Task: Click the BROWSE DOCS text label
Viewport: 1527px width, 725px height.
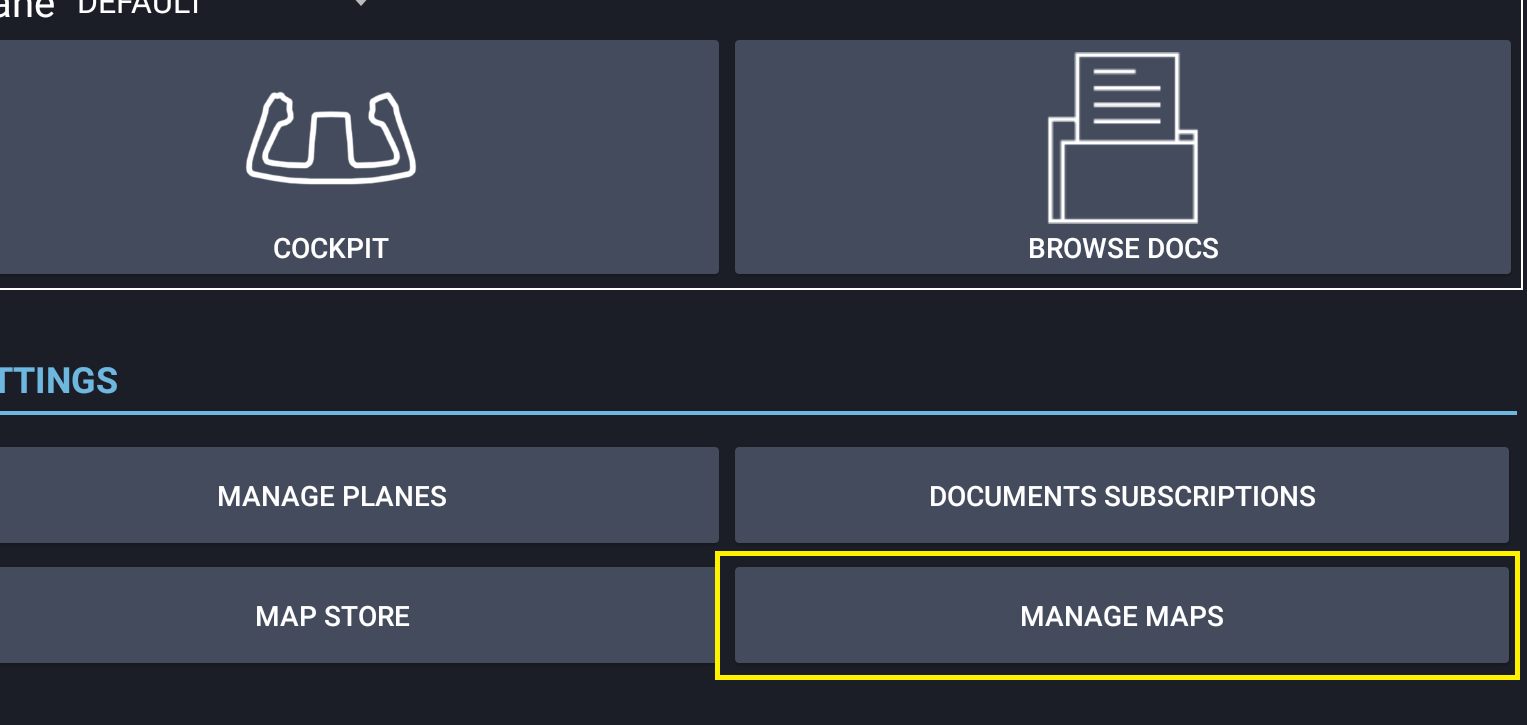Action: point(1123,248)
